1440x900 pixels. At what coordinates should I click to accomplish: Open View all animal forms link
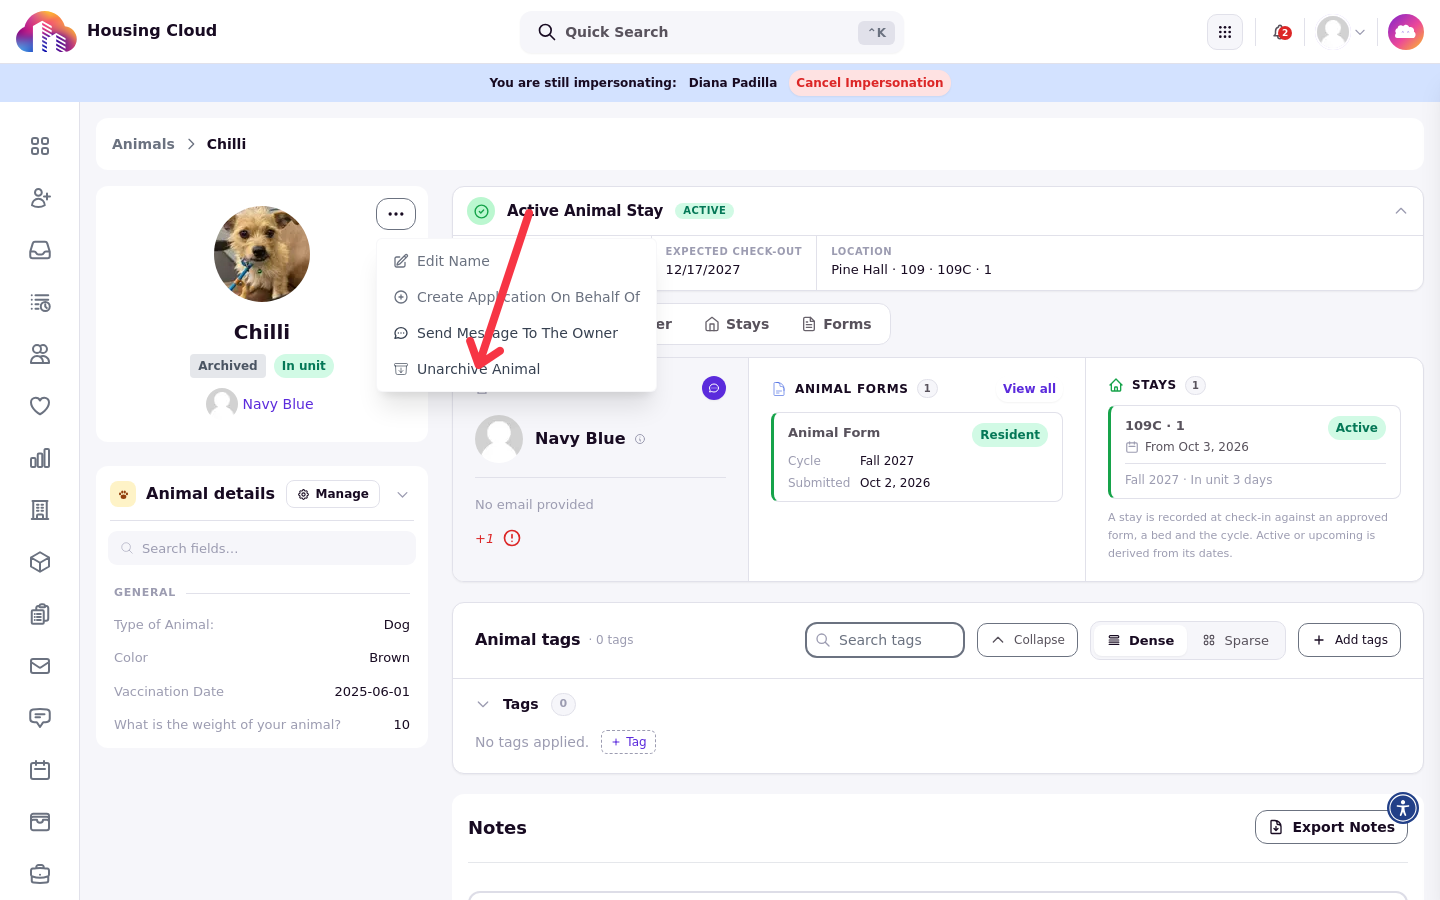pos(1029,389)
